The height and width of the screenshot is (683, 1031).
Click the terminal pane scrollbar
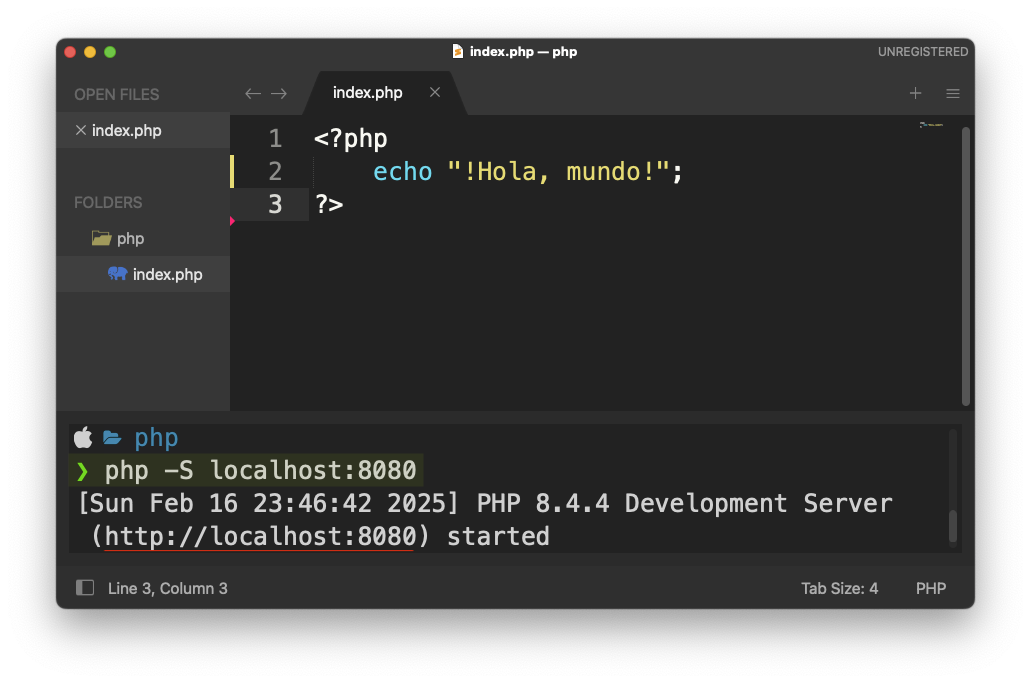point(953,525)
